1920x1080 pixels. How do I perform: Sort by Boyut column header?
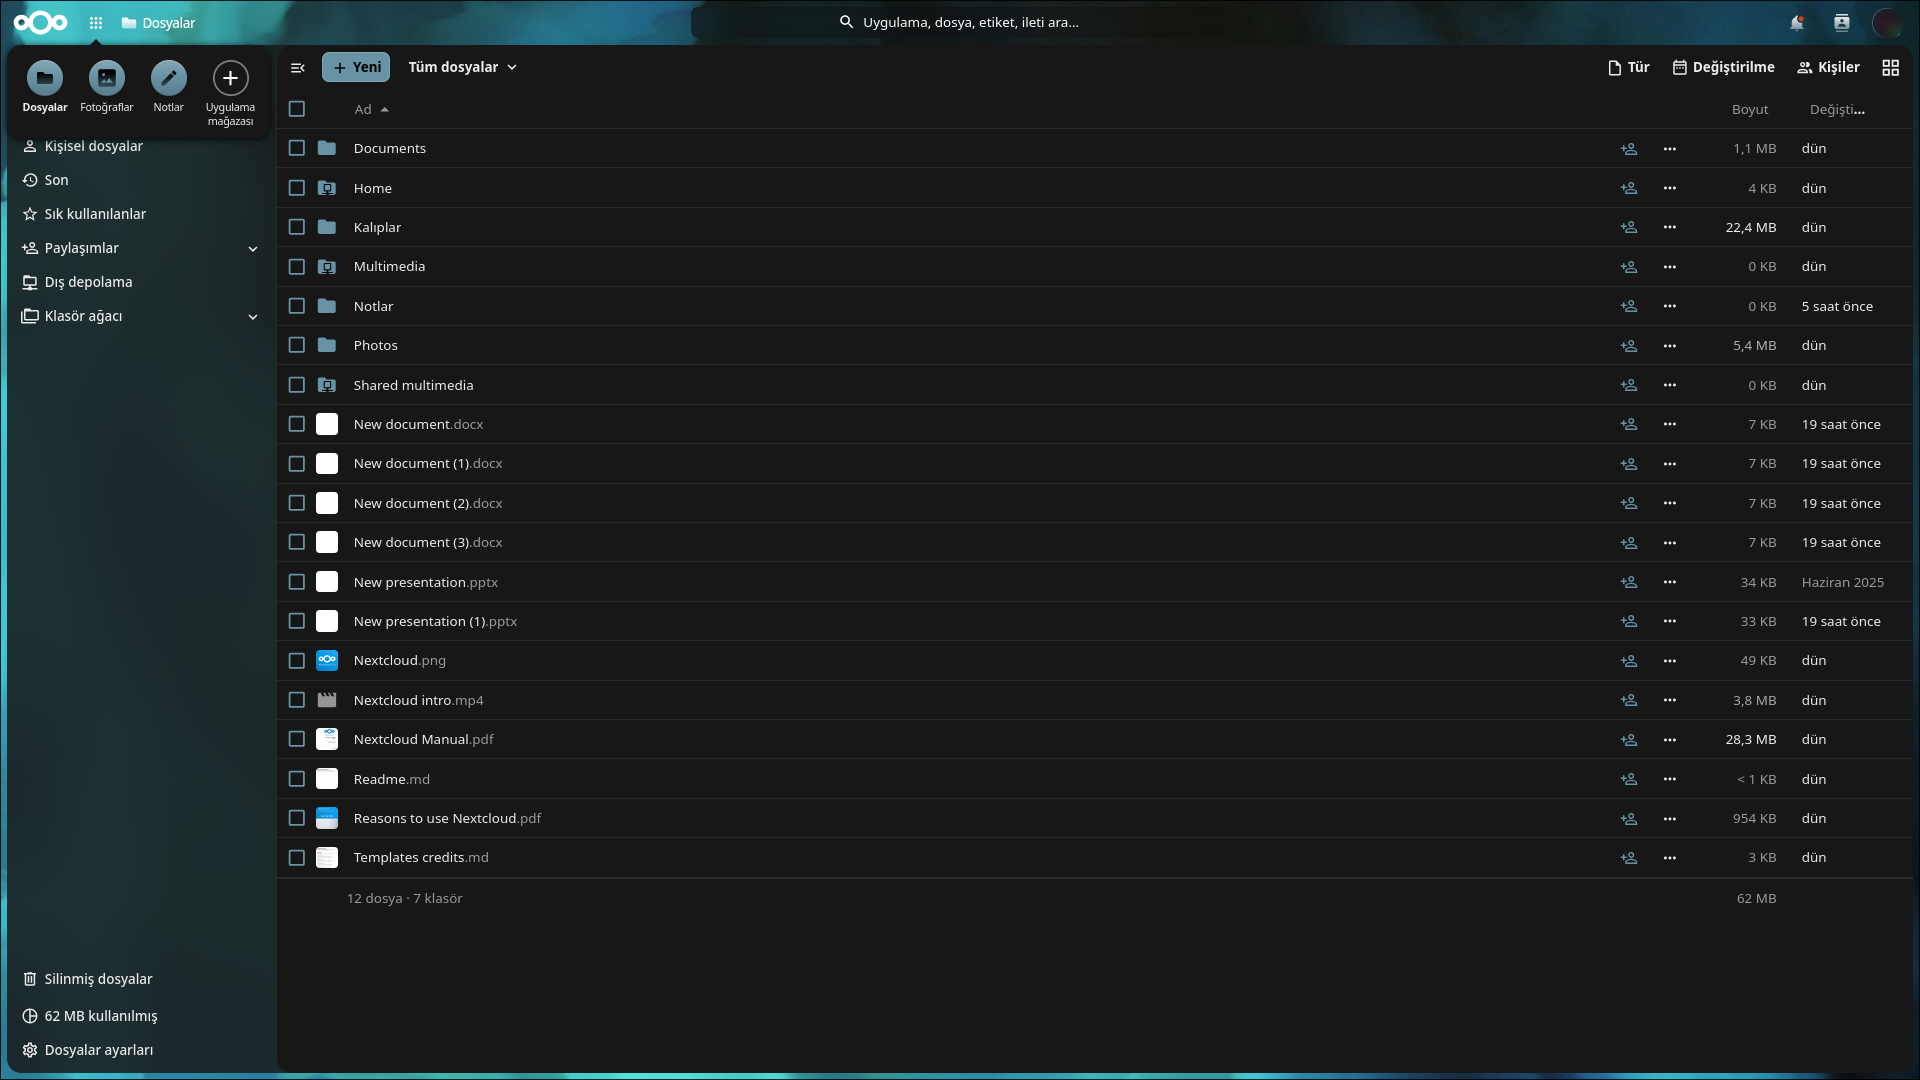pos(1750,109)
